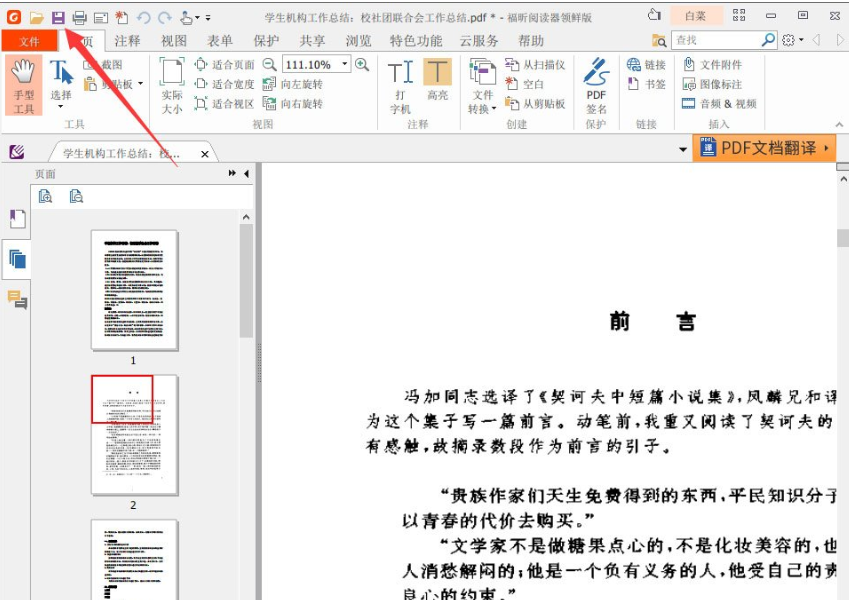This screenshot has width=849, height=600.
Task: Click the zoom-in magnifier beside zoom percentage
Action: pos(362,64)
